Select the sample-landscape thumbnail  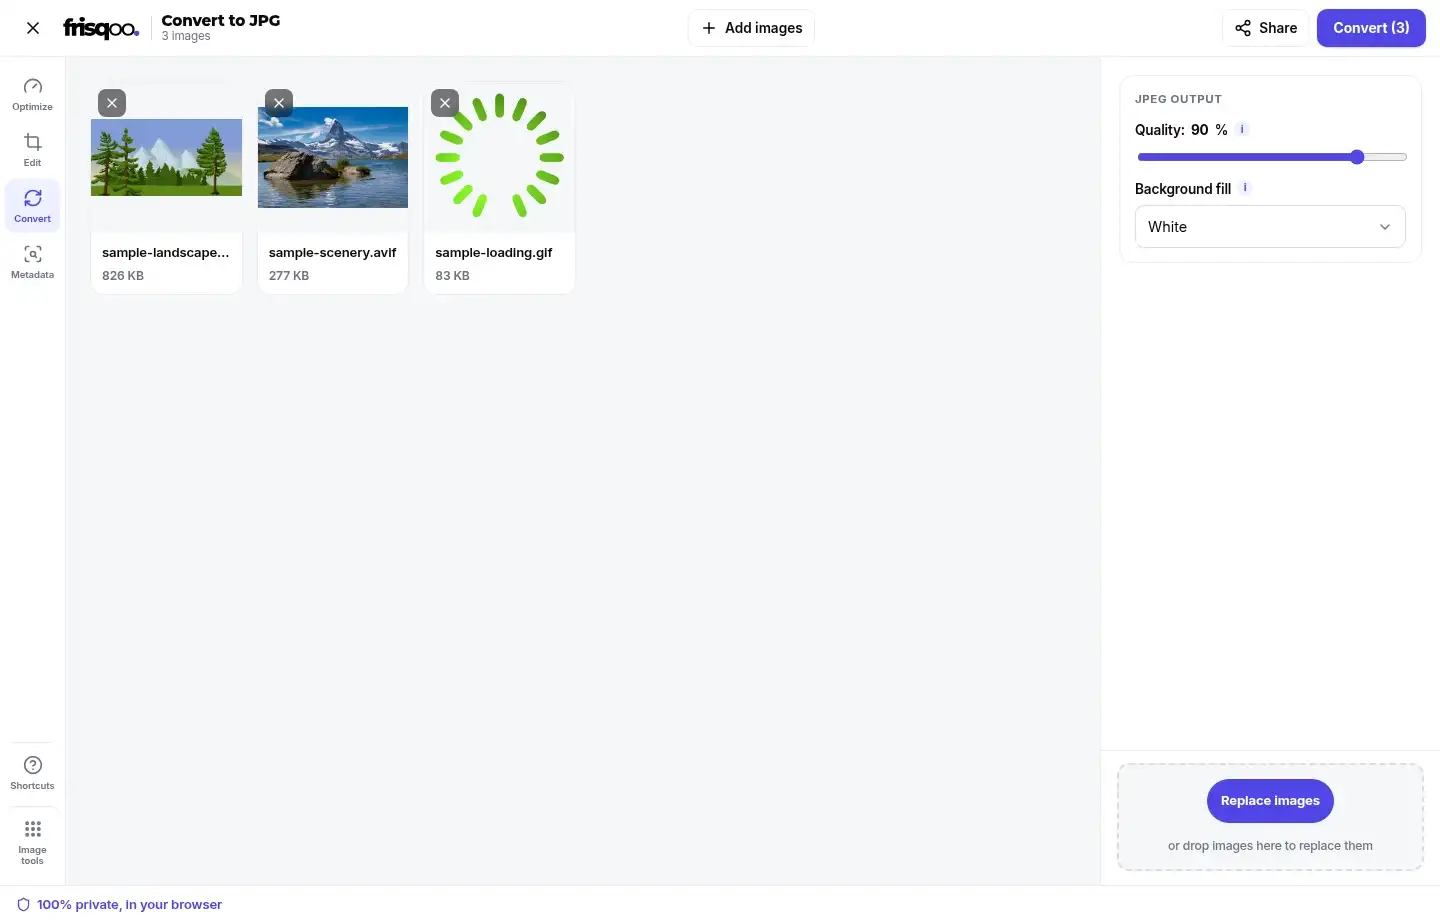(166, 157)
